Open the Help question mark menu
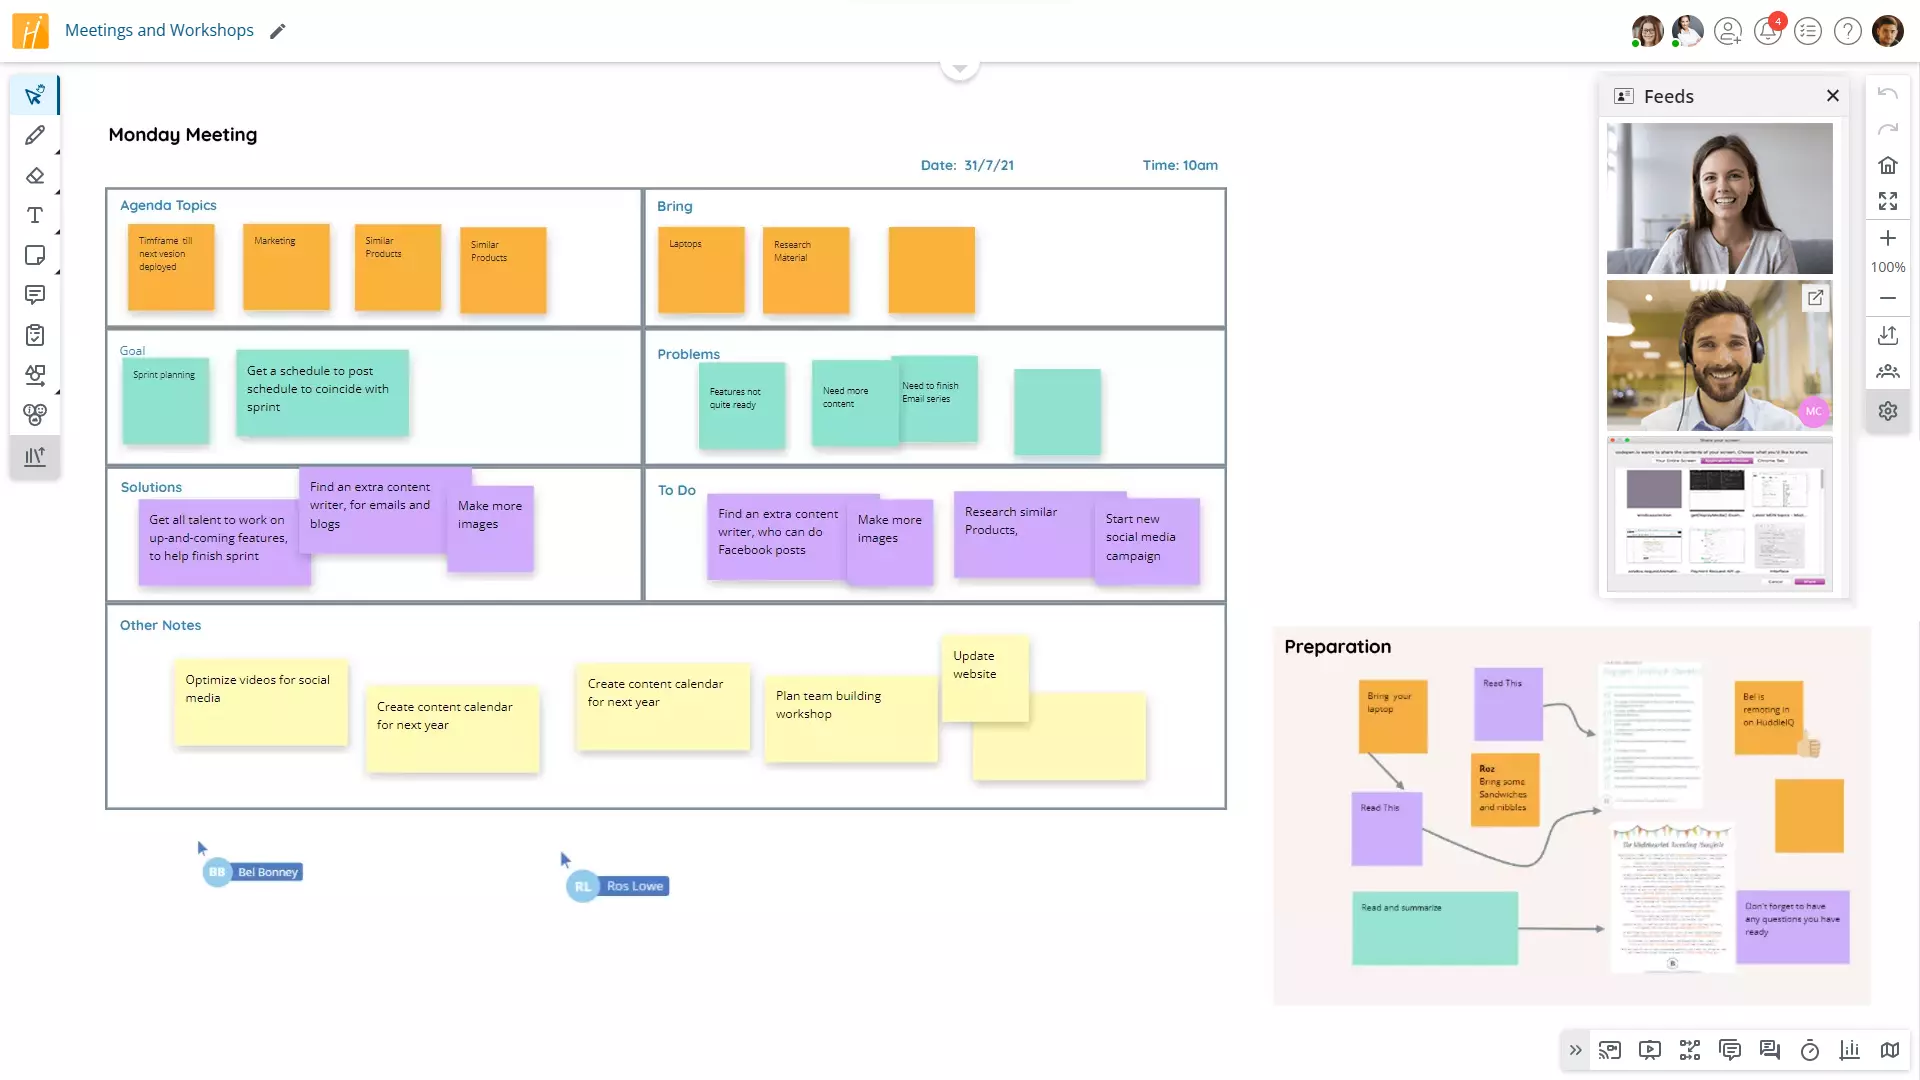 (x=1847, y=31)
